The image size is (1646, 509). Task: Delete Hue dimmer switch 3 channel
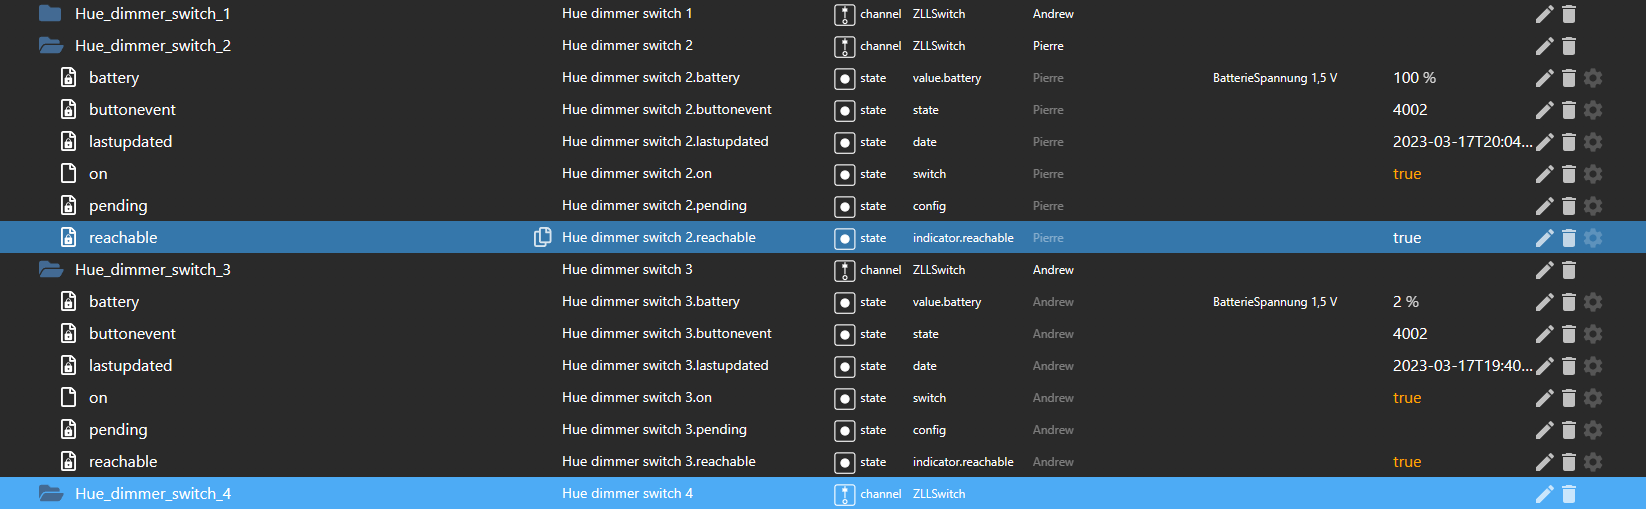click(x=1569, y=270)
